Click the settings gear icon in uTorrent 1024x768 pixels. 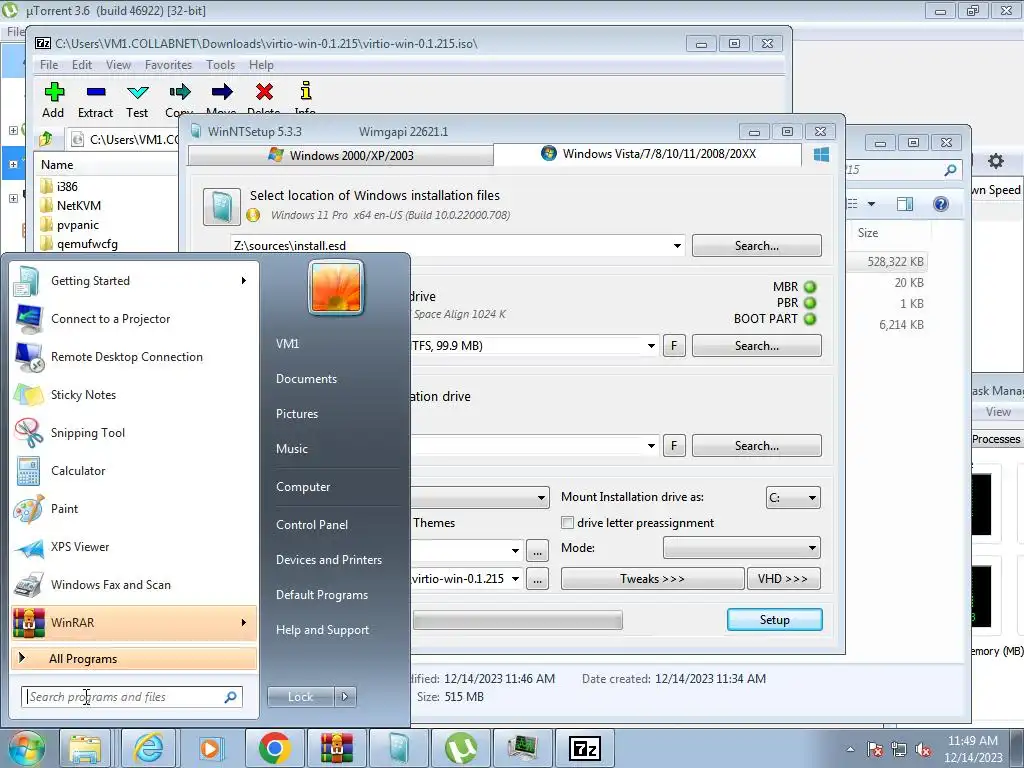(x=995, y=161)
